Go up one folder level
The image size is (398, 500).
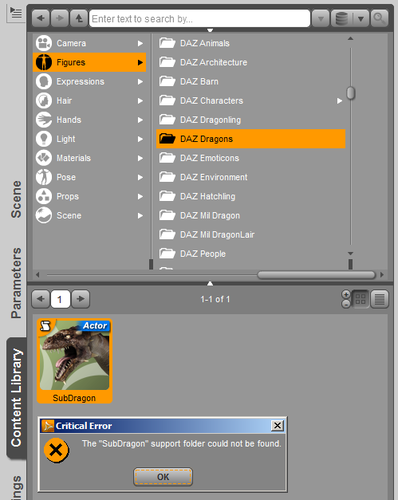(x=79, y=19)
